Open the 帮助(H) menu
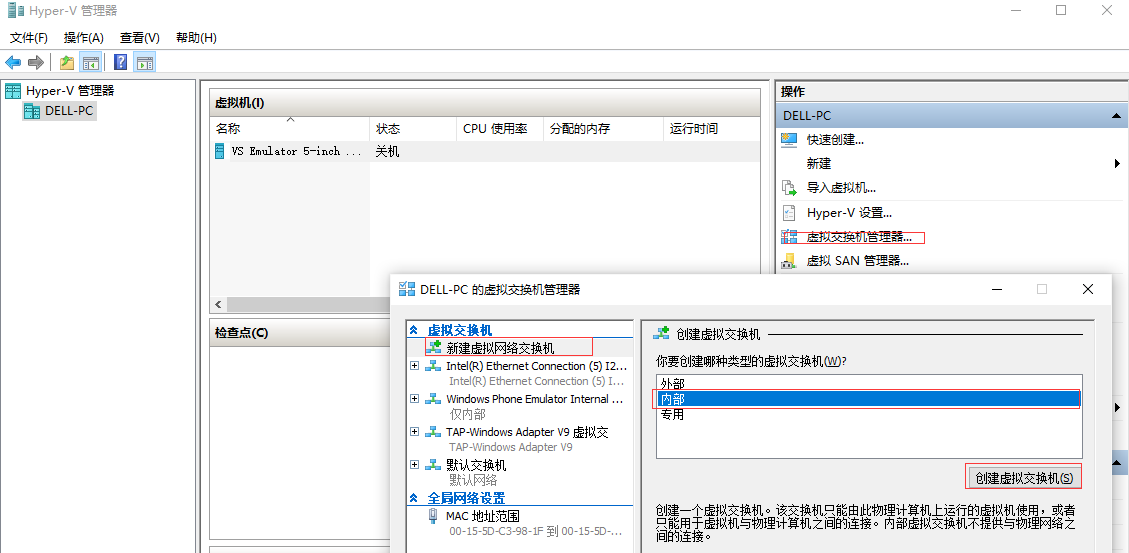1129x553 pixels. click(x=196, y=37)
